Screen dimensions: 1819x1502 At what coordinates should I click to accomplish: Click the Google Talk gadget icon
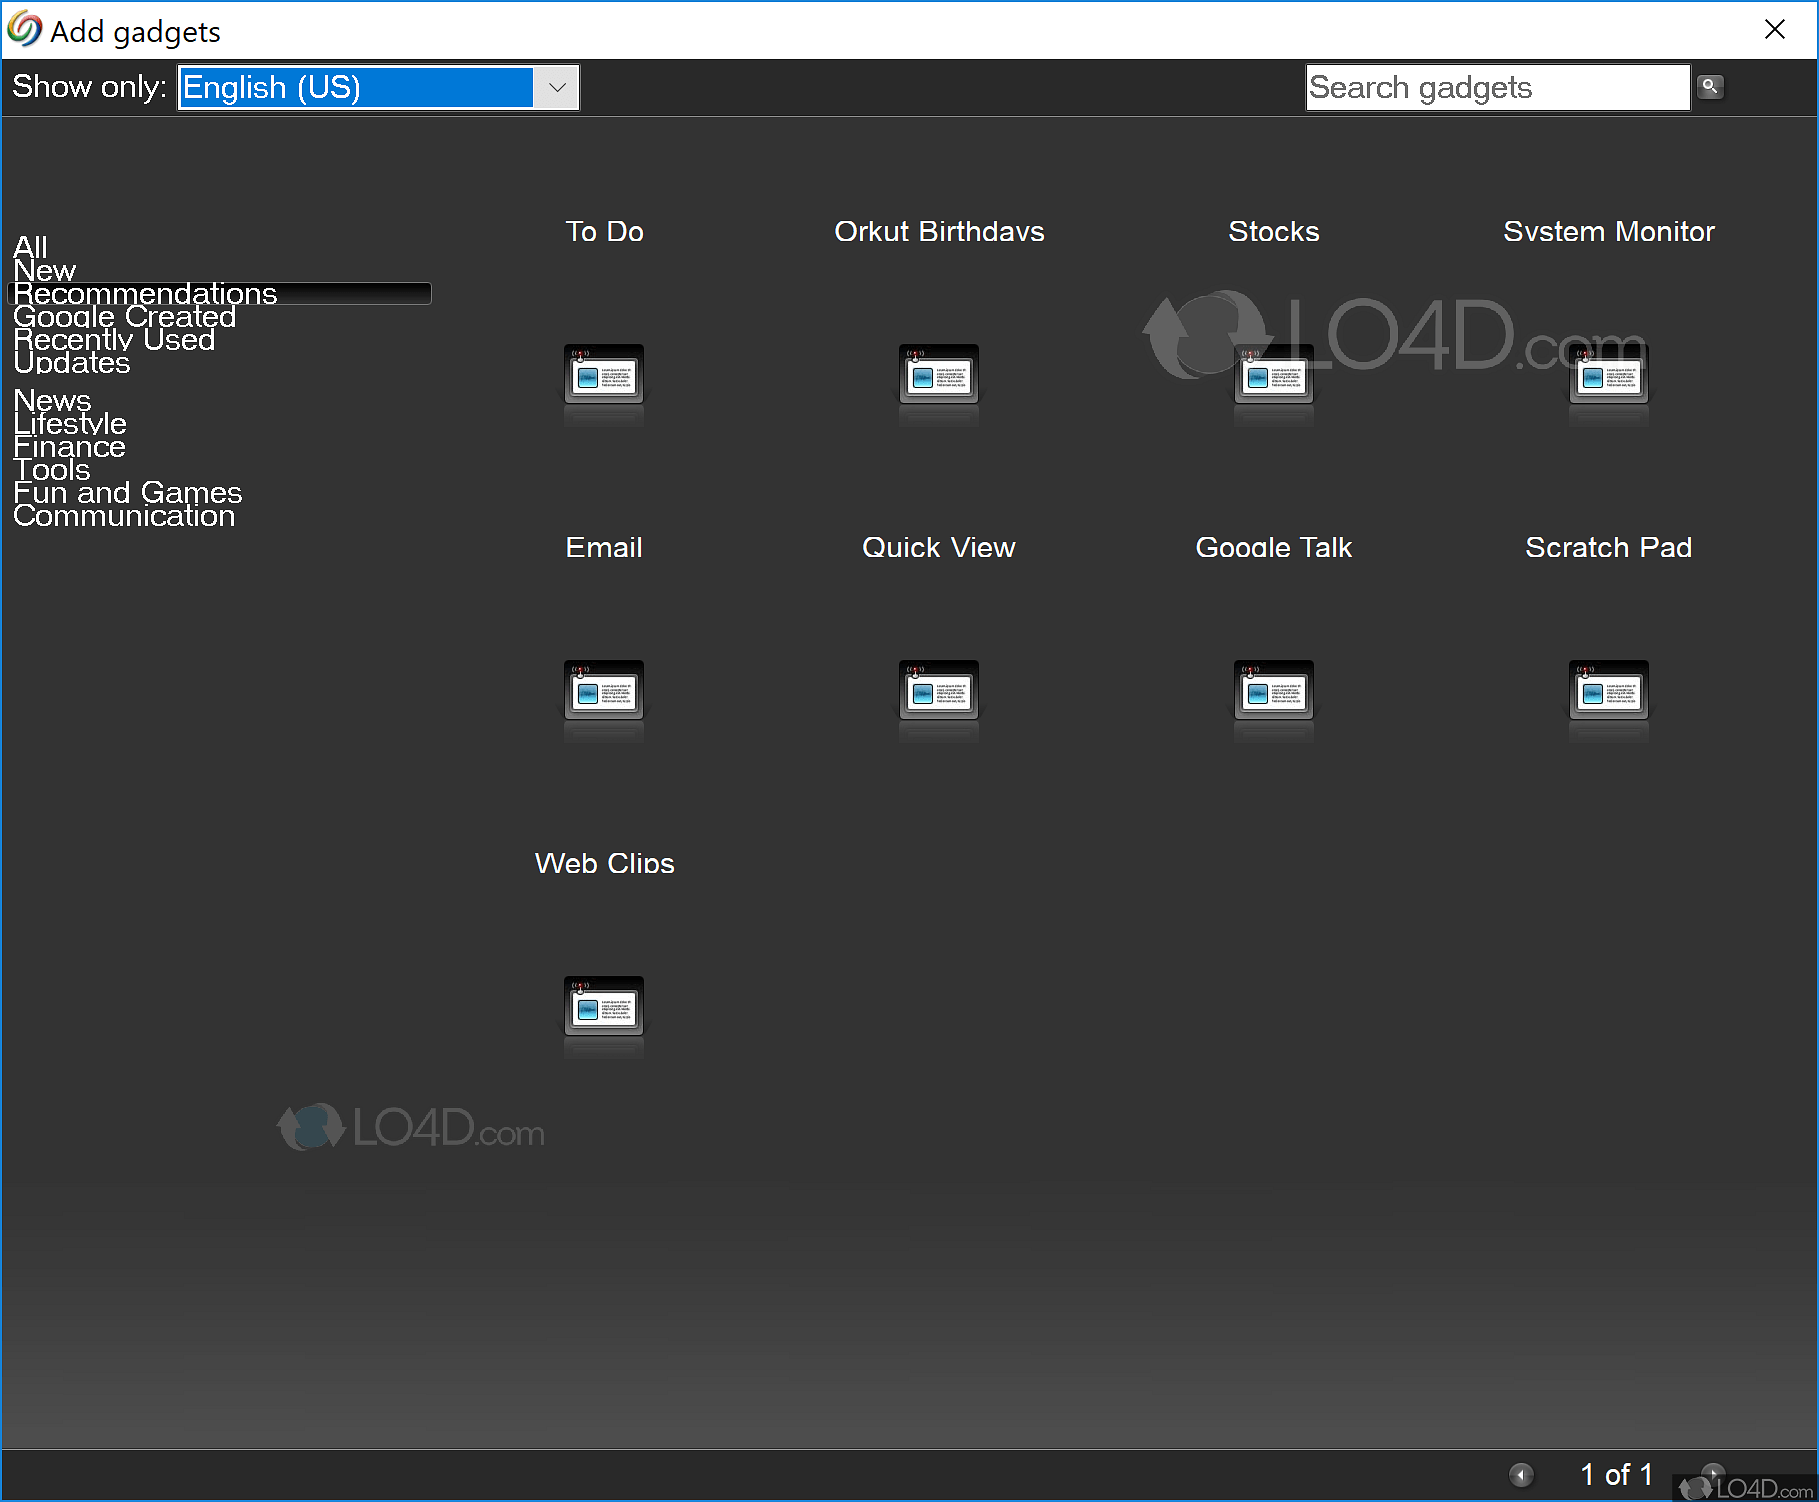[x=1274, y=690]
